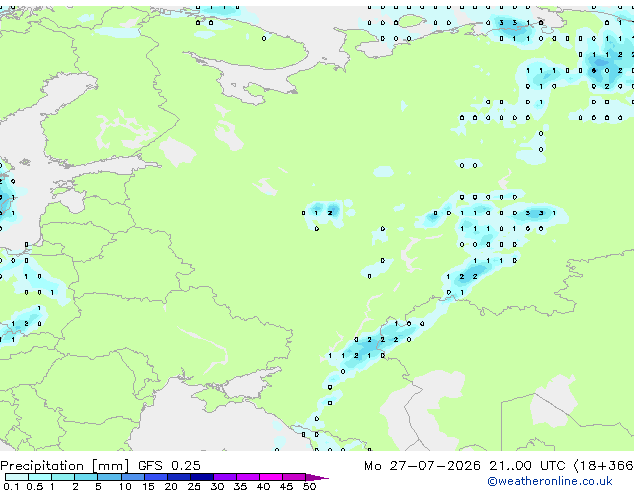The height and width of the screenshot is (490, 634).
Task: Pick the 10–15 mm legend swatch
Action: point(133,477)
